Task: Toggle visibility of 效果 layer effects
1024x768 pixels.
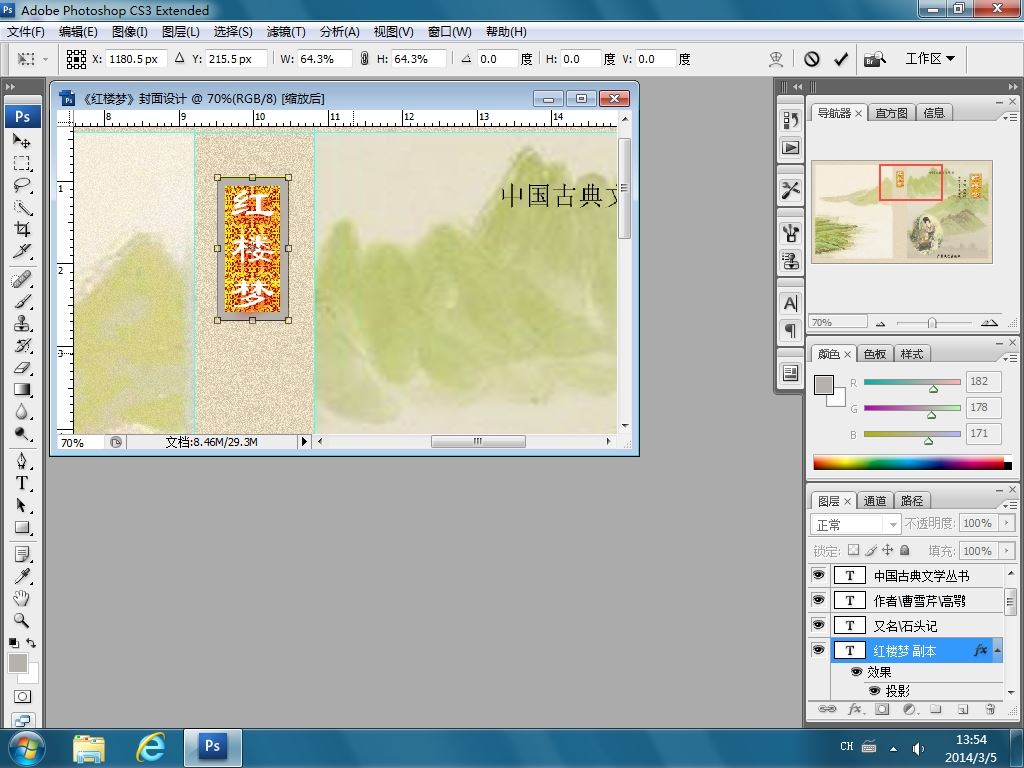Action: tap(856, 671)
